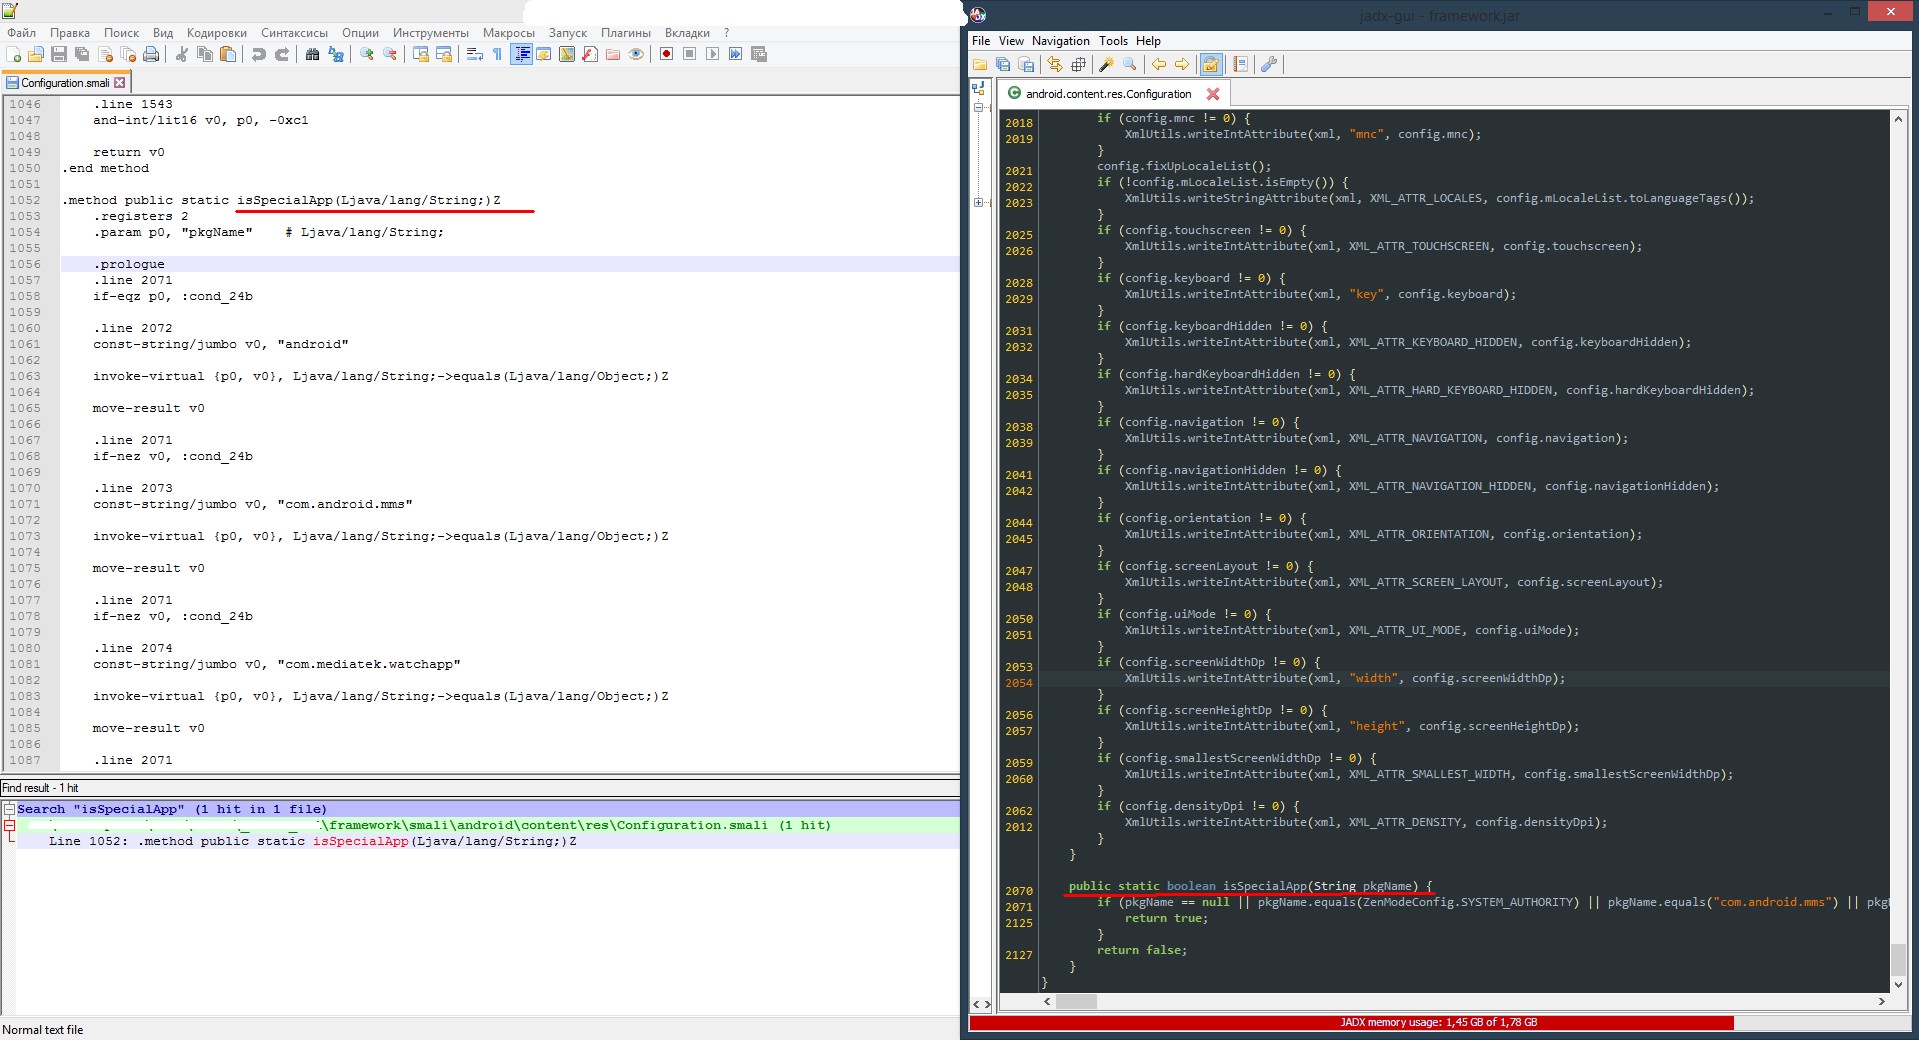The width and height of the screenshot is (1919, 1040).
Task: Collapse the Configuration.smali file result node
Action: (x=9, y=825)
